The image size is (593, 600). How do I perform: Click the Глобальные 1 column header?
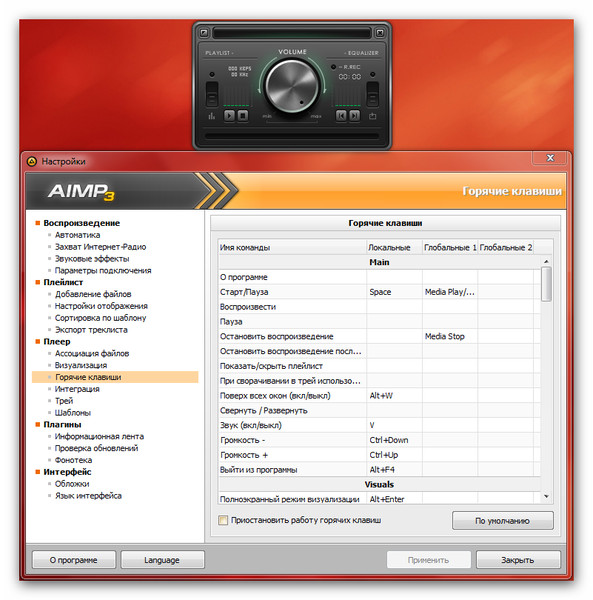coord(450,247)
